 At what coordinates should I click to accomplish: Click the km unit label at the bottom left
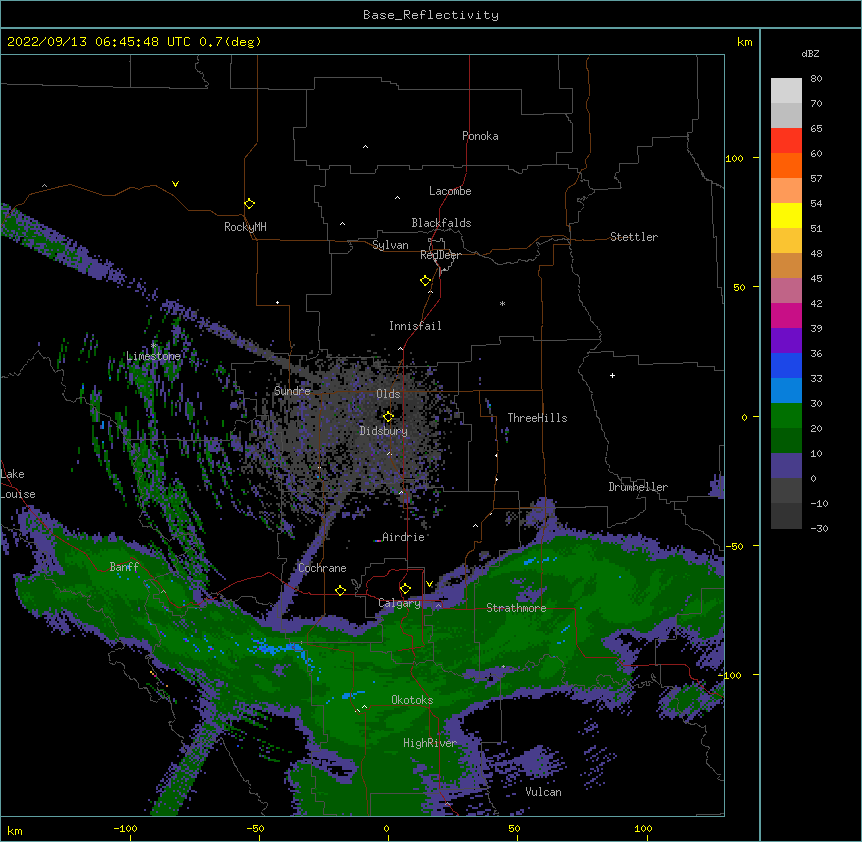pyautogui.click(x=15, y=831)
